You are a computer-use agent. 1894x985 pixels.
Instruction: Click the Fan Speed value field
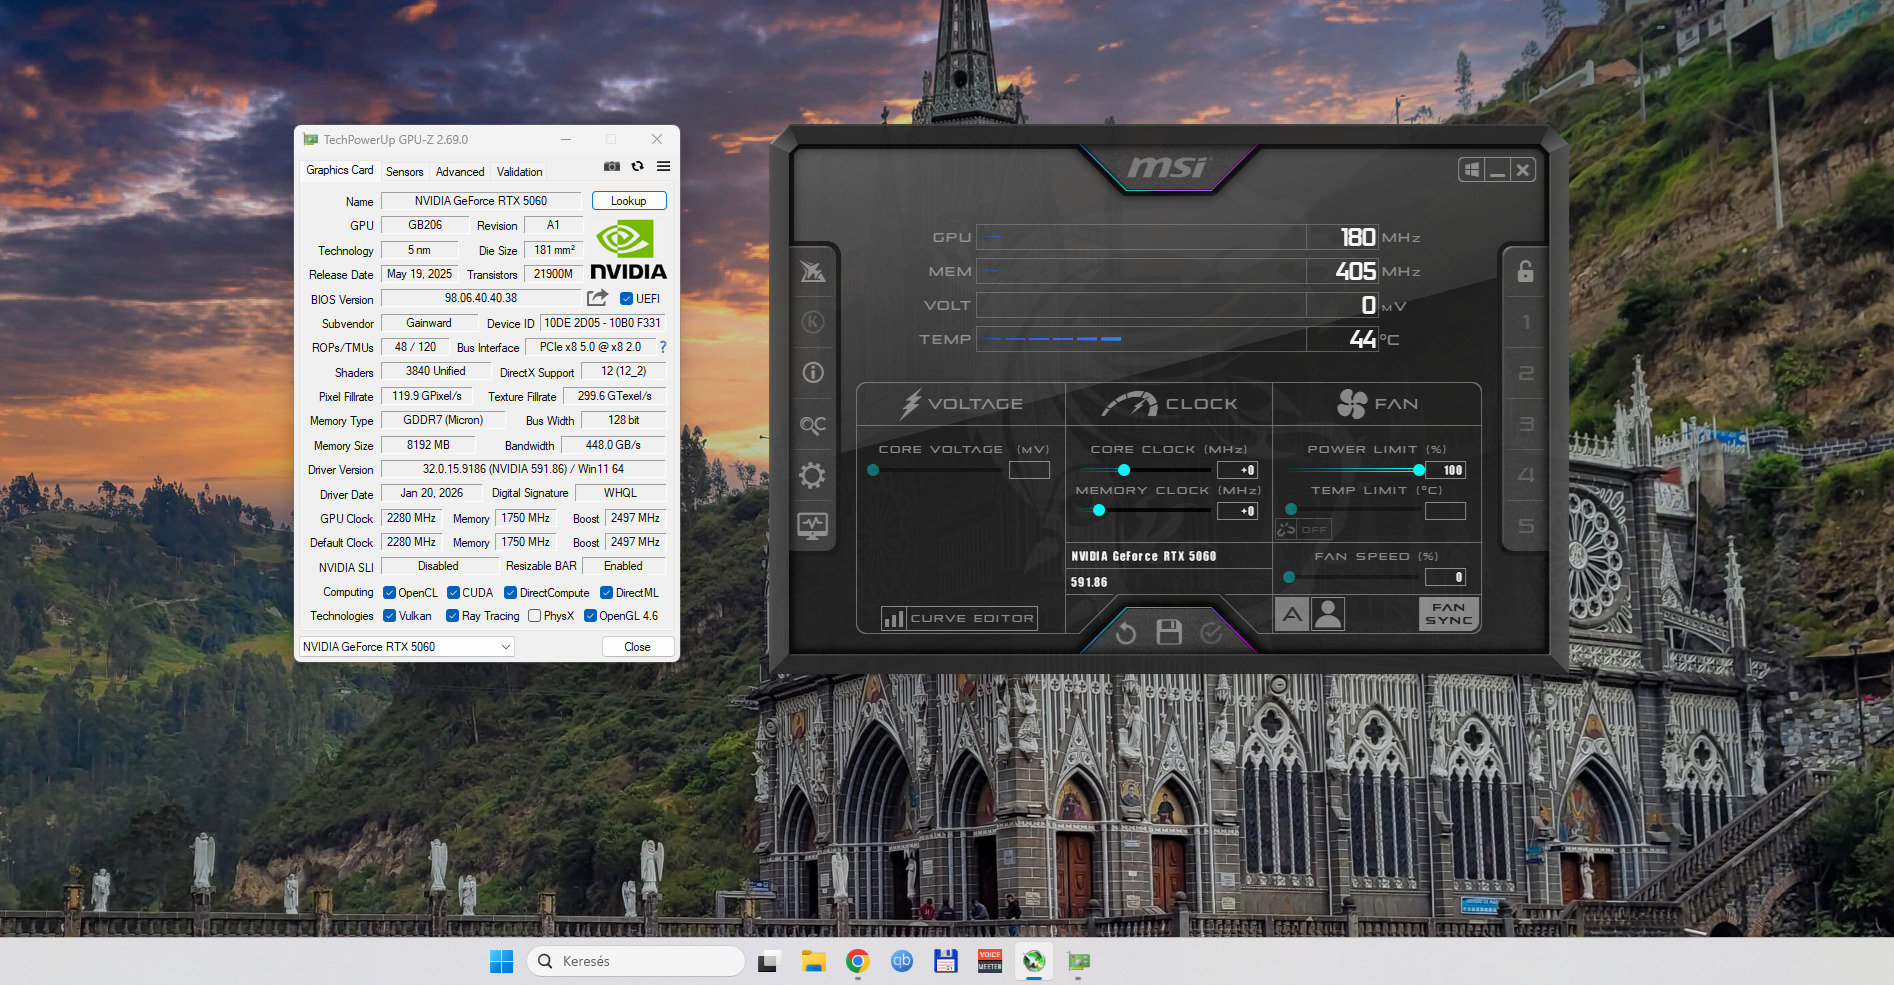pyautogui.click(x=1445, y=577)
